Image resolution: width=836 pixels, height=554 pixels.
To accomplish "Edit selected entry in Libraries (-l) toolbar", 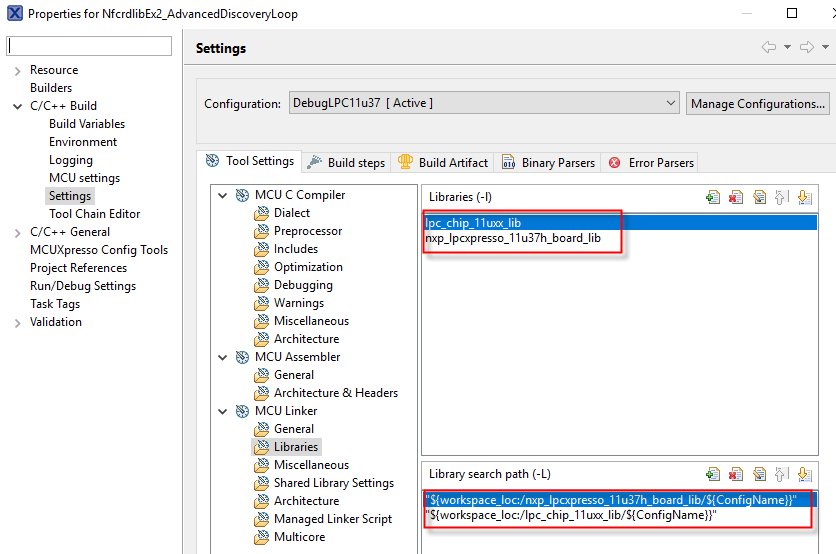I will (759, 197).
